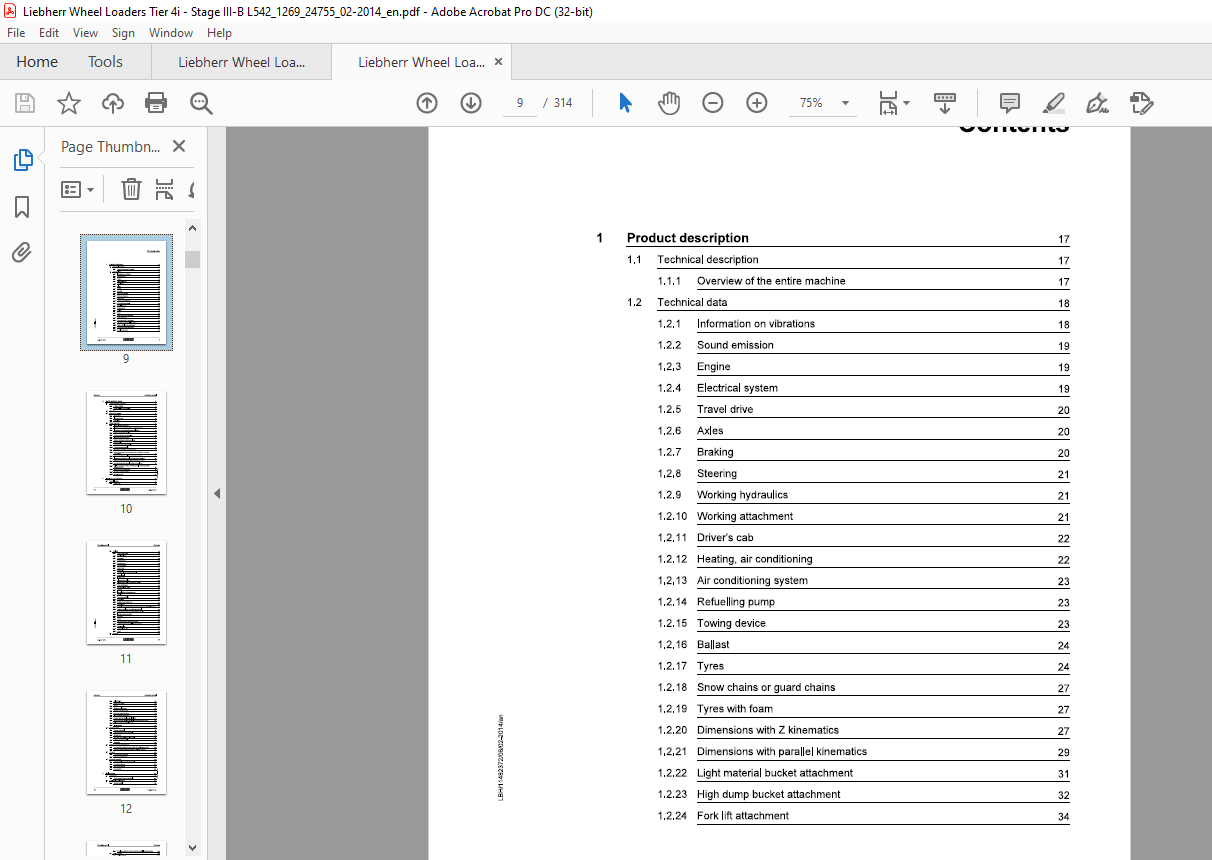Image resolution: width=1212 pixels, height=860 pixels.
Task: Select the Highlight text pen tool
Action: tap(1053, 103)
